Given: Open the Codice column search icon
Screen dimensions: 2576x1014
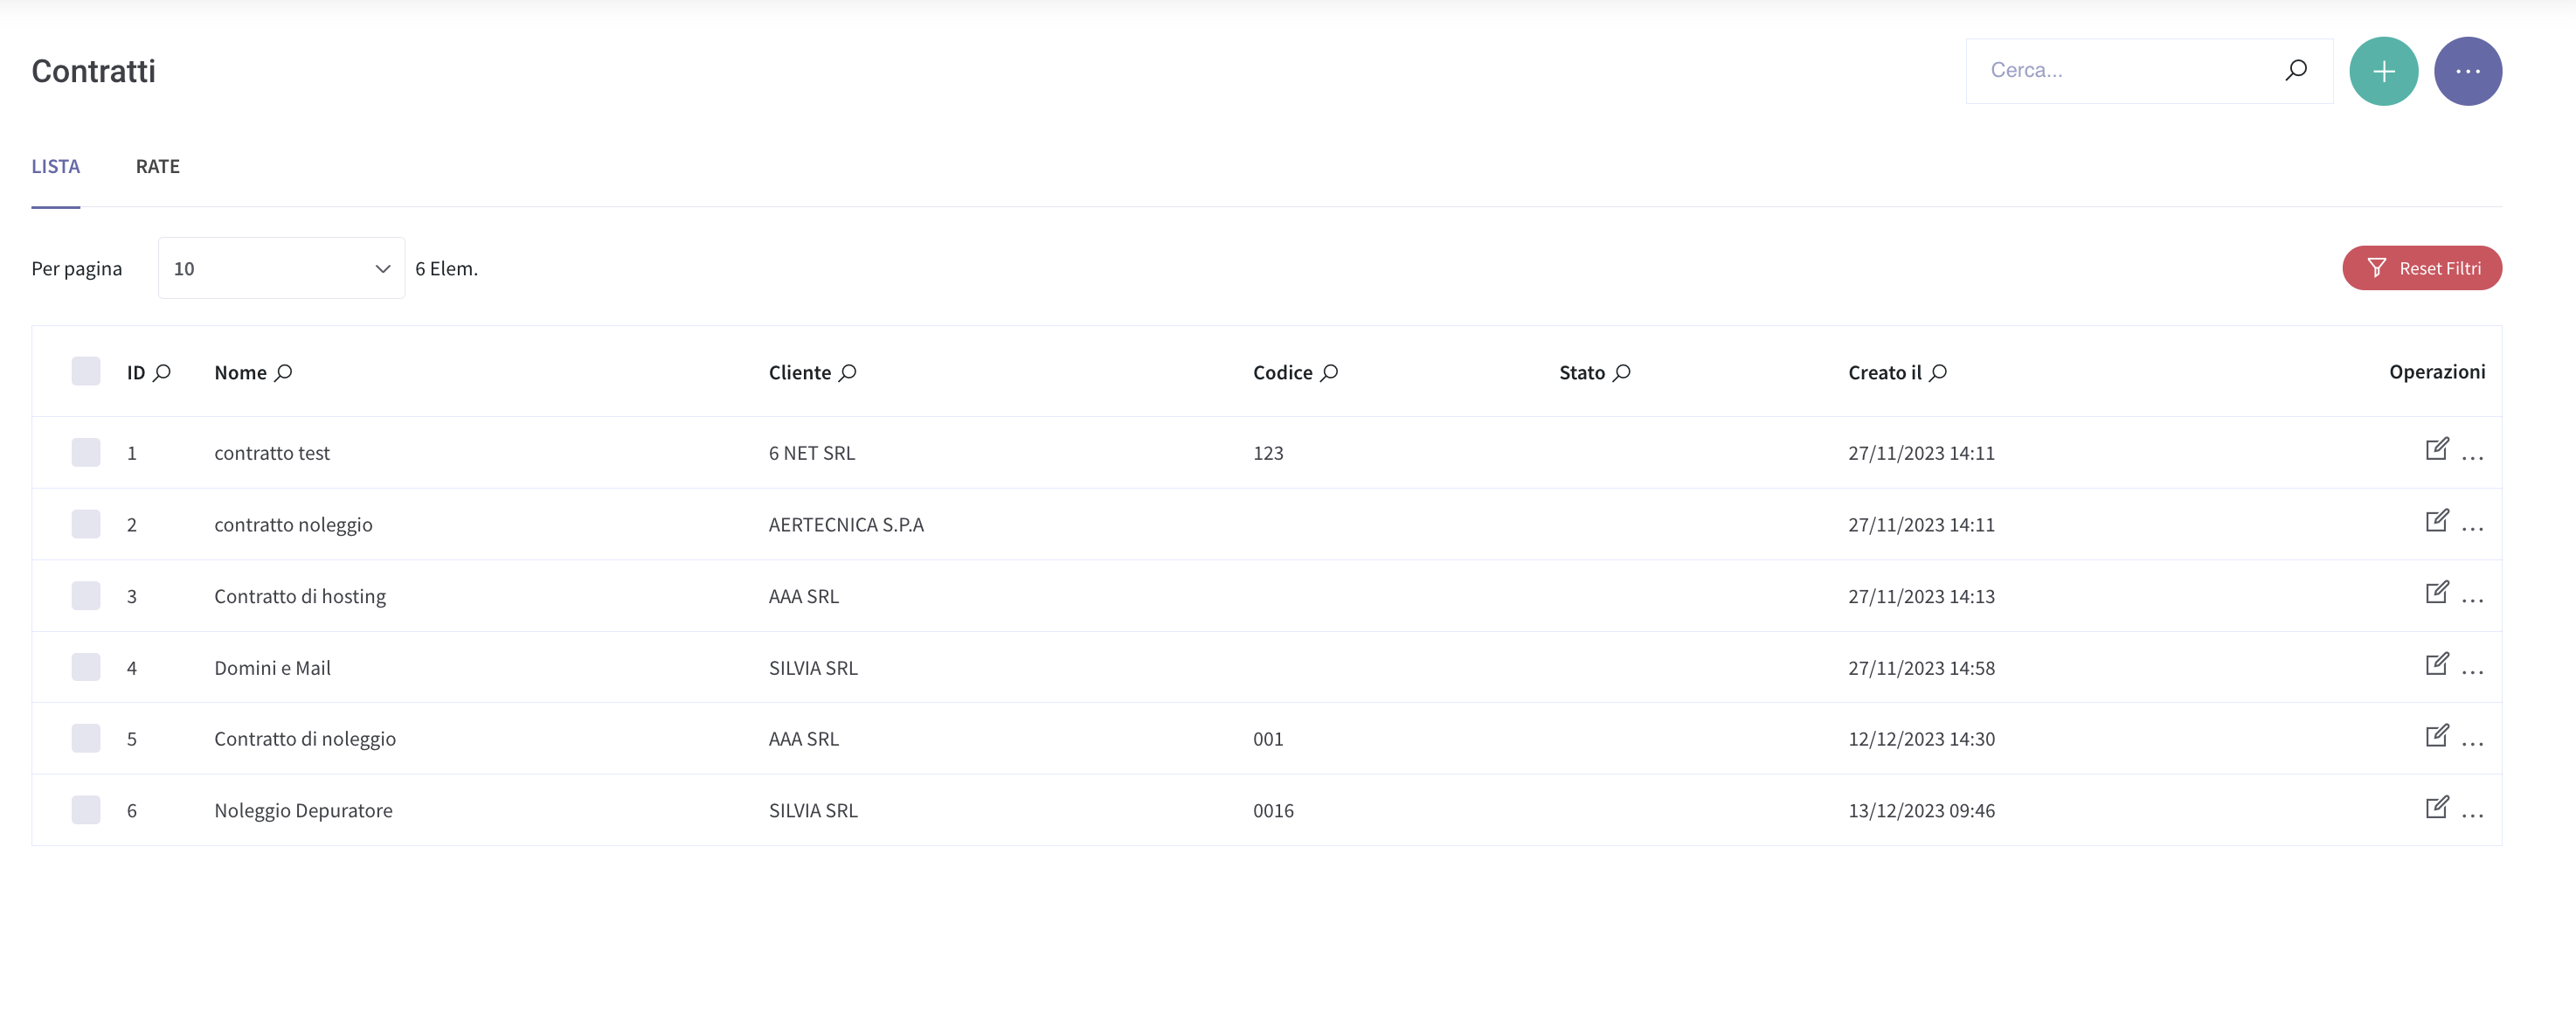Looking at the screenshot, I should point(1329,372).
